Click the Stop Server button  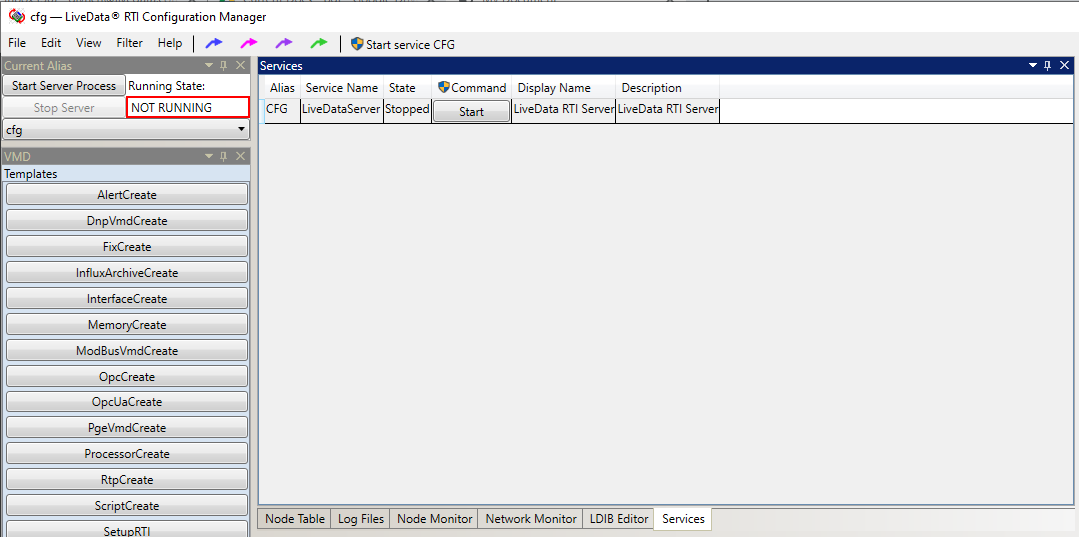coord(64,107)
